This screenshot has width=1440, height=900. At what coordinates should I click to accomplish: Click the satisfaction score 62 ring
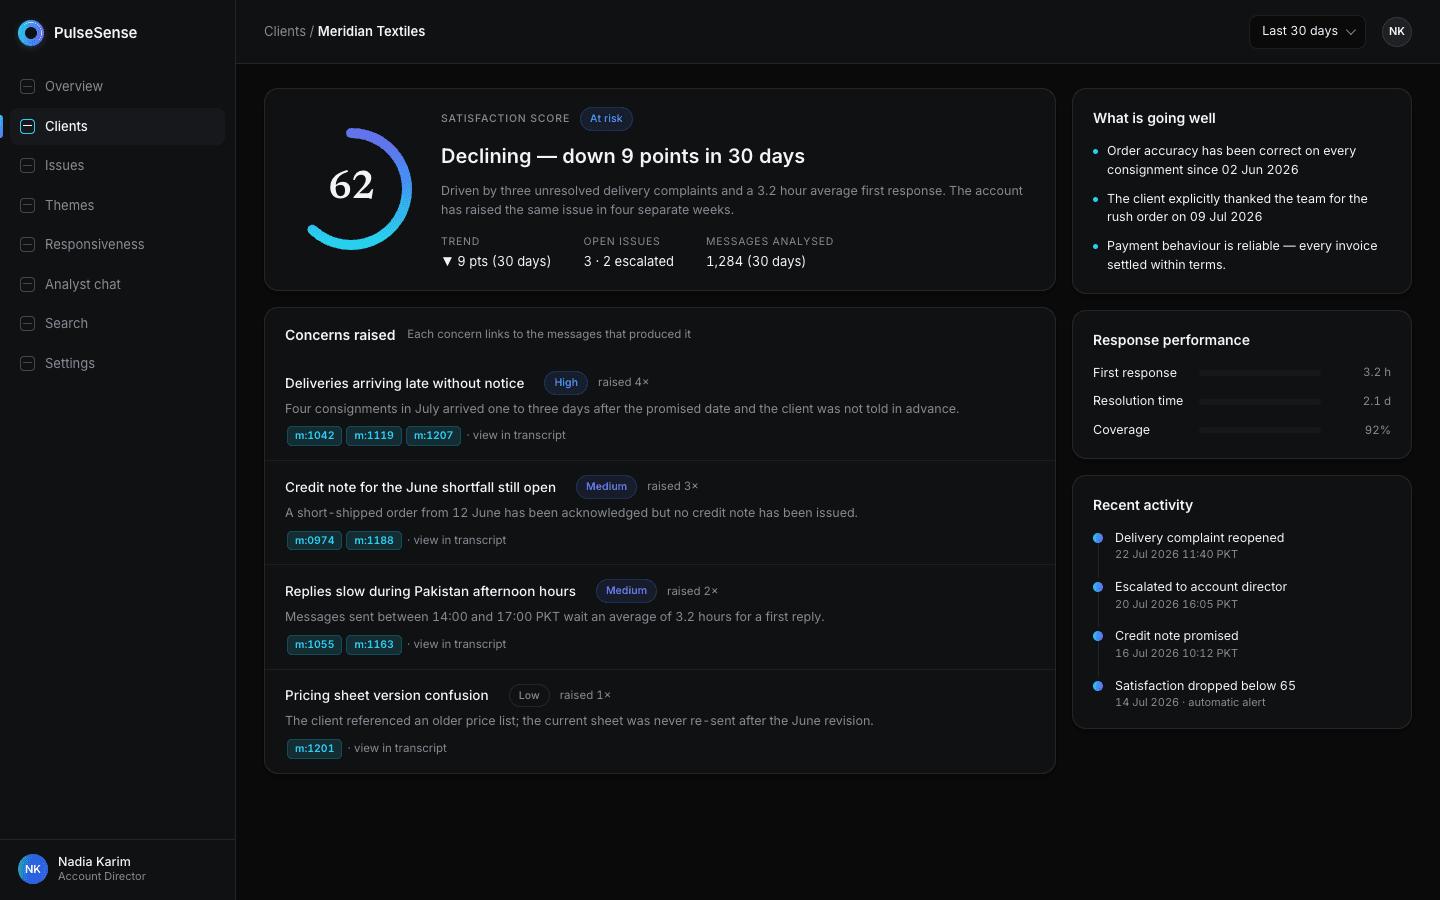[x=352, y=189]
